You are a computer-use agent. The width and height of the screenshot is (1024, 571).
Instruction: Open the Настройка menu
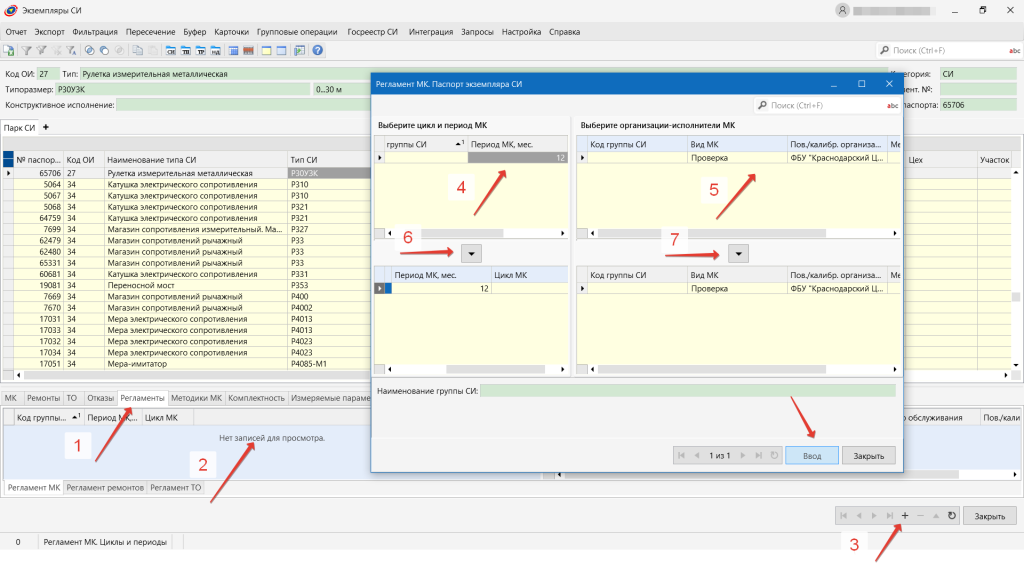pyautogui.click(x=521, y=31)
